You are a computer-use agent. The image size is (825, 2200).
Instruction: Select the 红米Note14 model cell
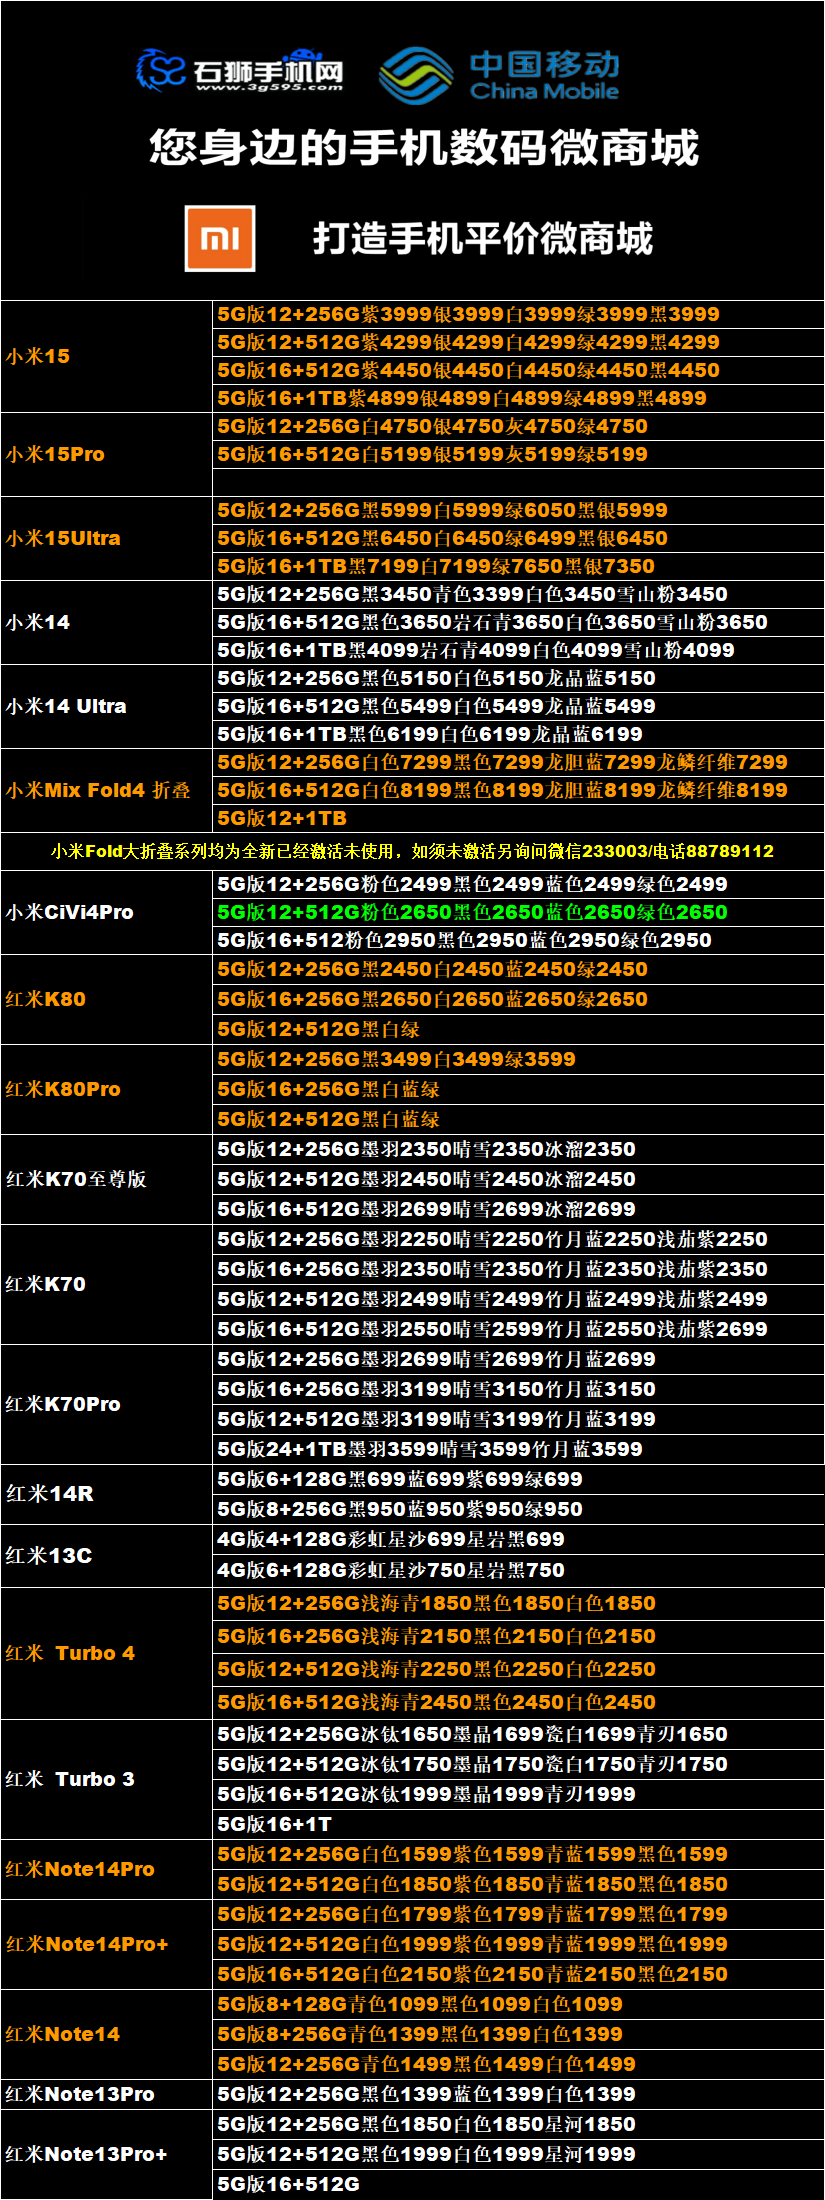(107, 2034)
